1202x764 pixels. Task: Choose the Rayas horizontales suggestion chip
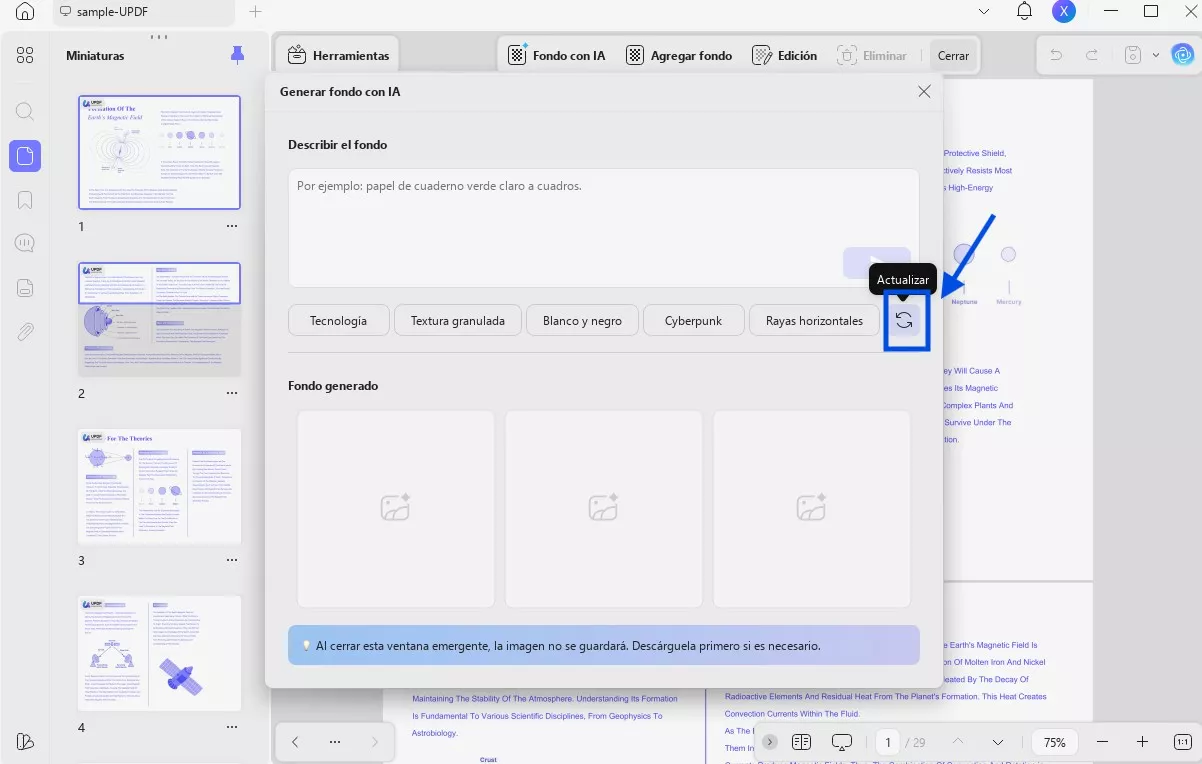(x=814, y=320)
